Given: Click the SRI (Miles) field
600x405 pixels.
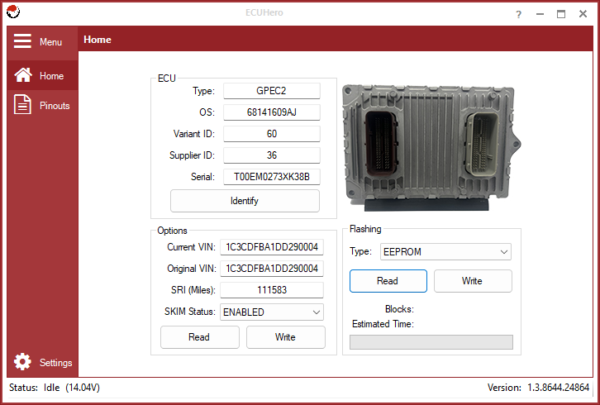Looking at the screenshot, I should (x=272, y=290).
